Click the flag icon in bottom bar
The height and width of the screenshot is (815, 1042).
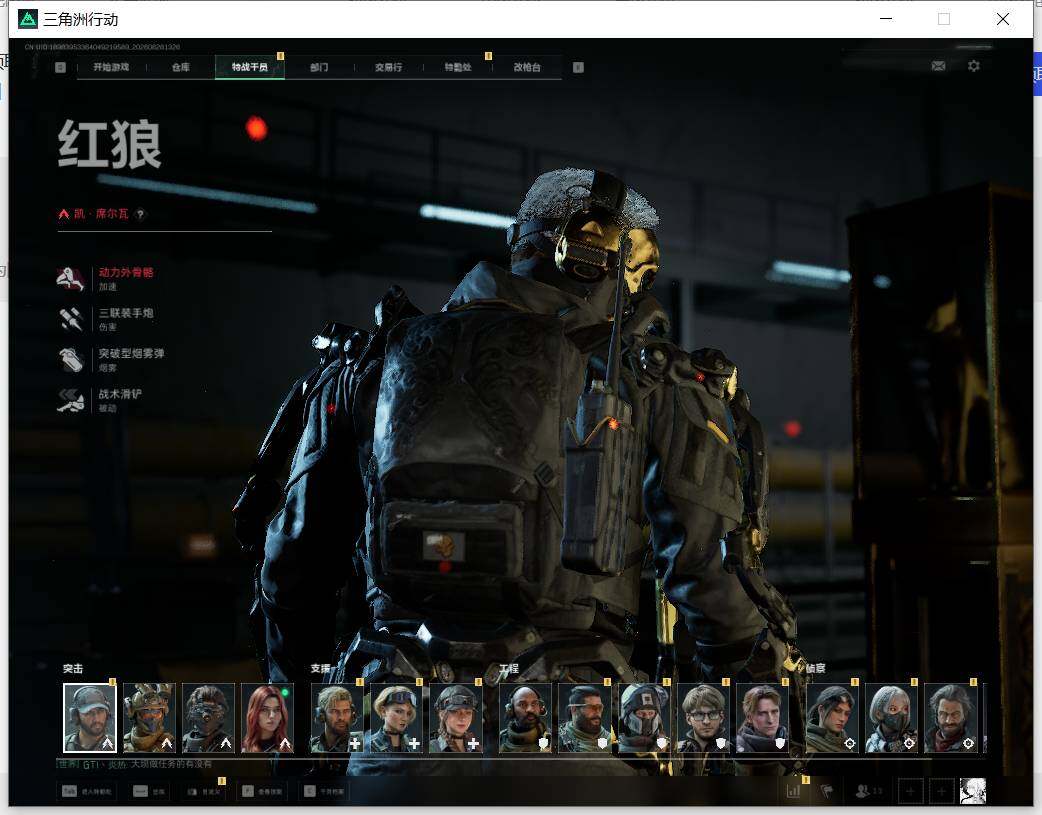[x=827, y=791]
